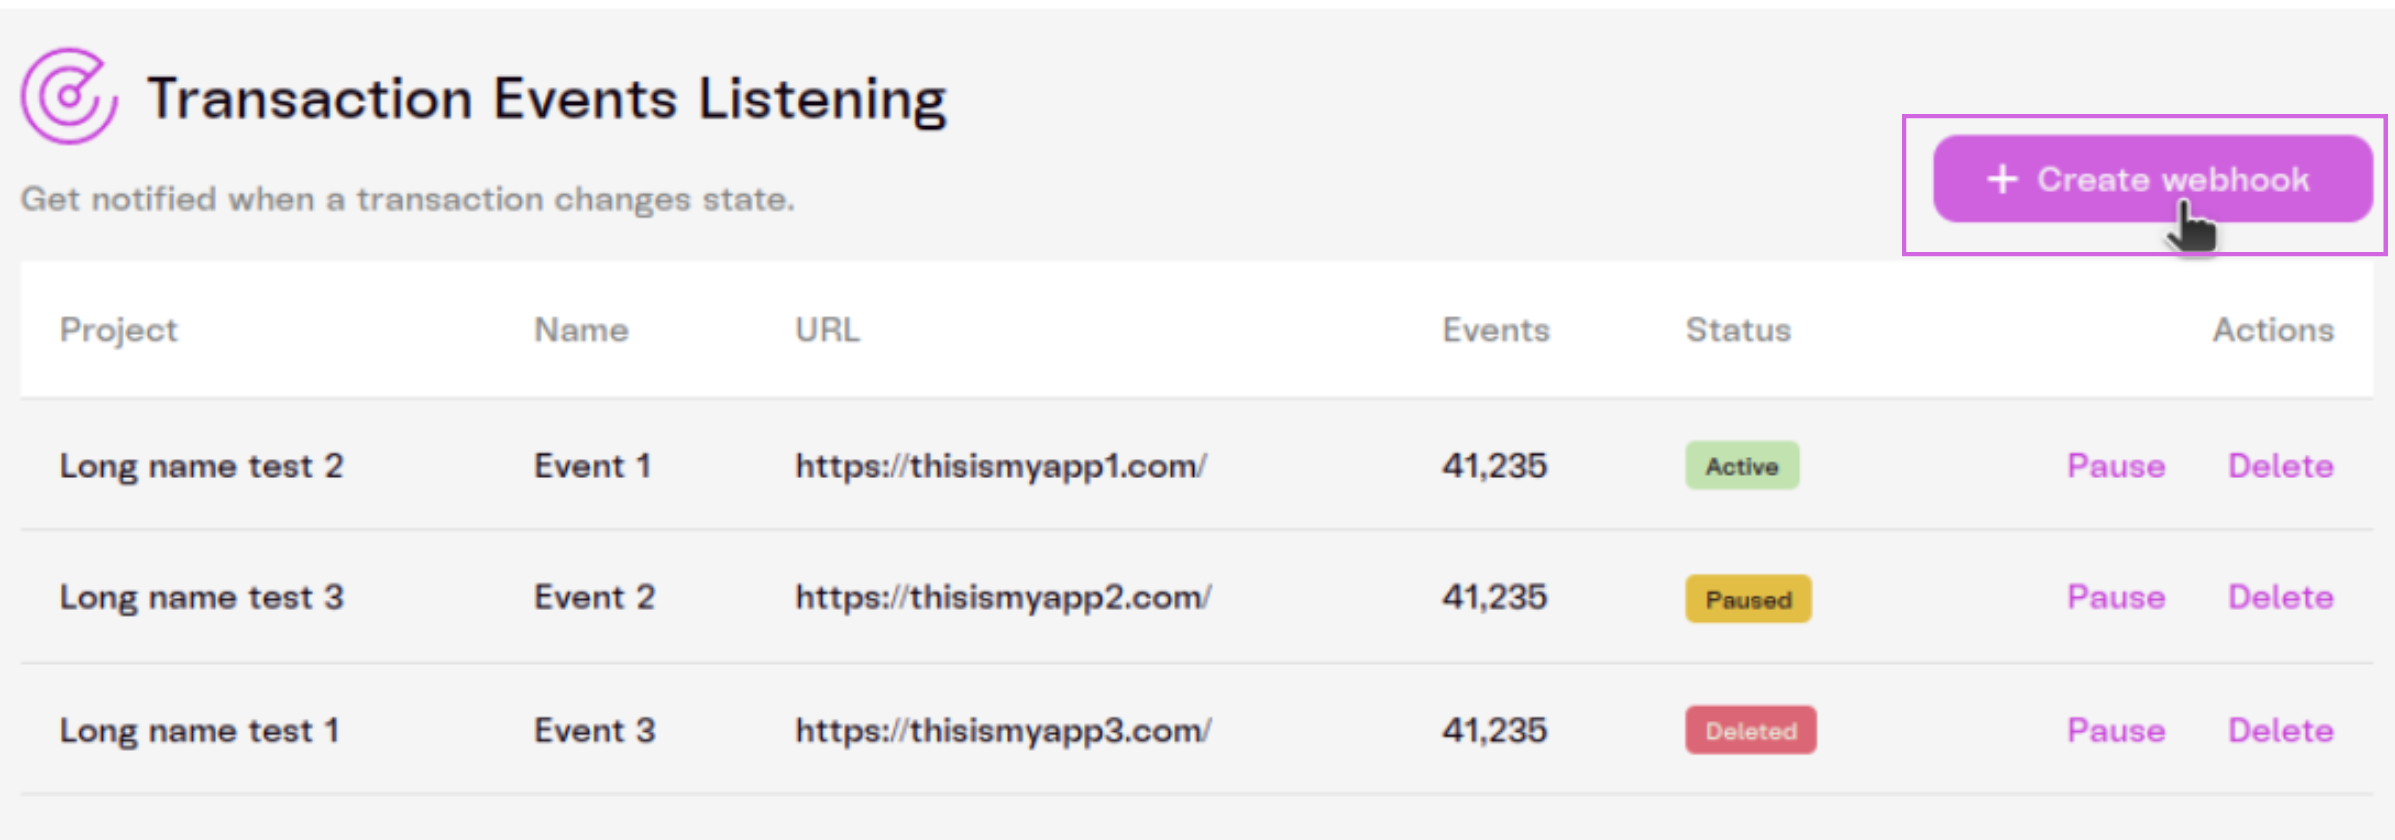Screen dimensions: 2395x840
Task: Sort by the Events column header
Action: 1496,330
